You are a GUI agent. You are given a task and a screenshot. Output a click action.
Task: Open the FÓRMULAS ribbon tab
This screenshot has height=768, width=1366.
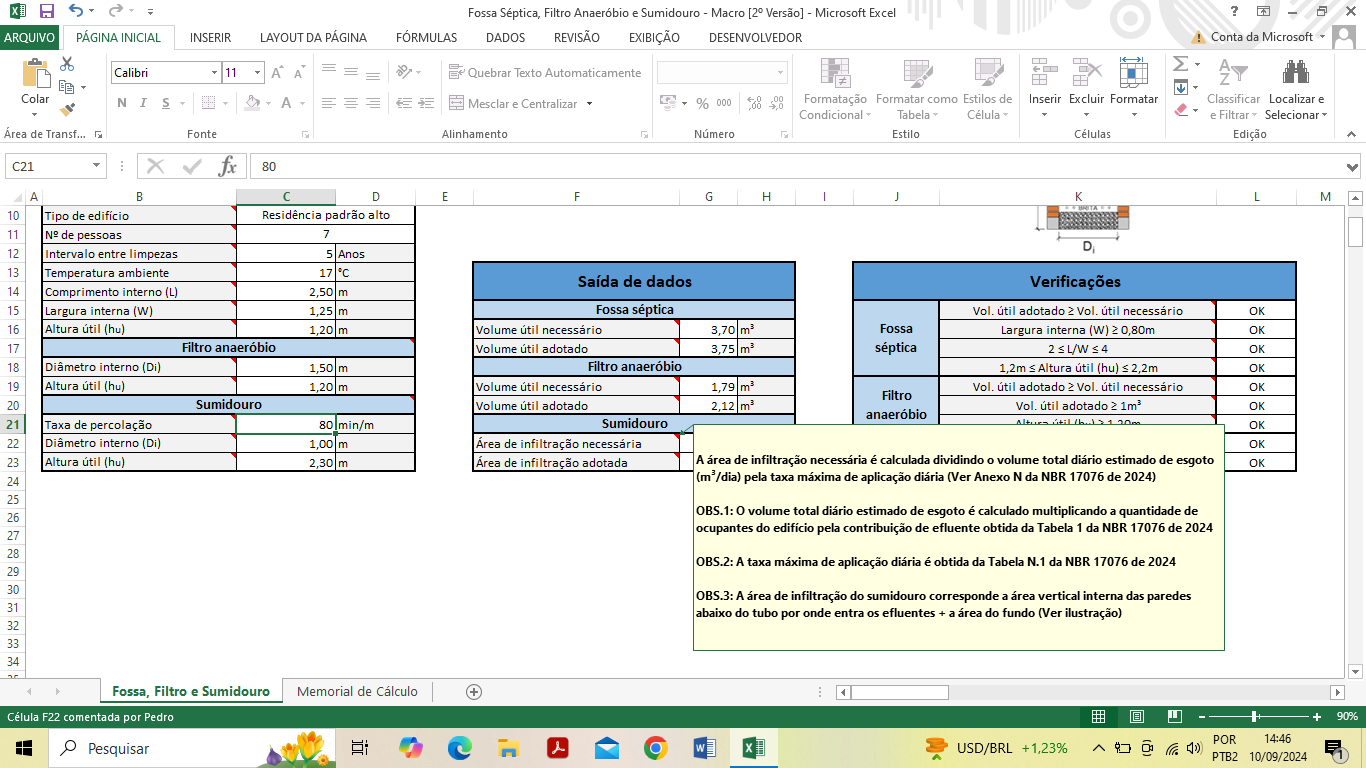[426, 37]
